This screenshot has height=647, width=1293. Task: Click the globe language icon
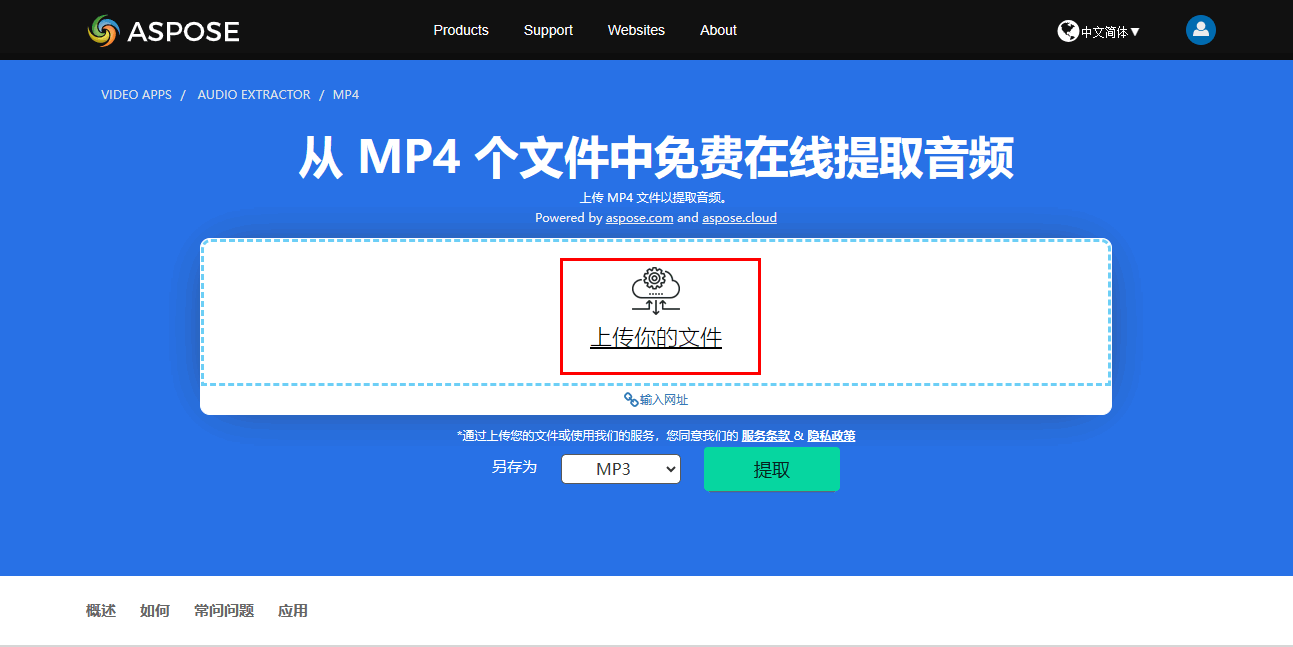click(x=1068, y=31)
